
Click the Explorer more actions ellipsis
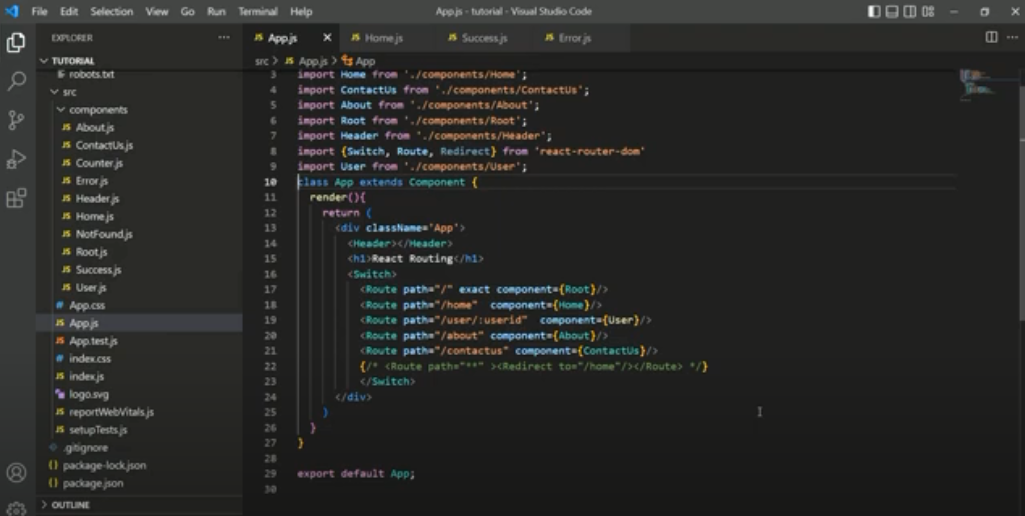224,38
